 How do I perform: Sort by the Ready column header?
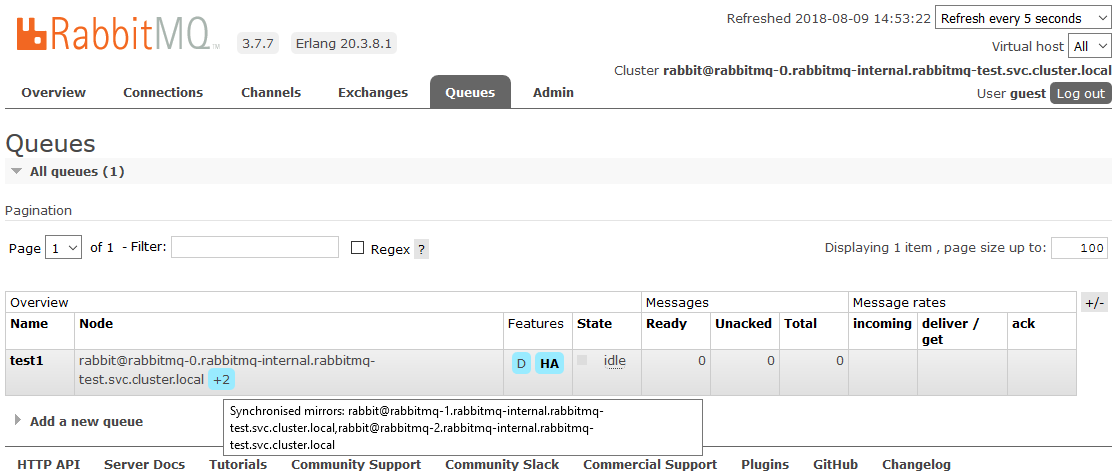[666, 323]
